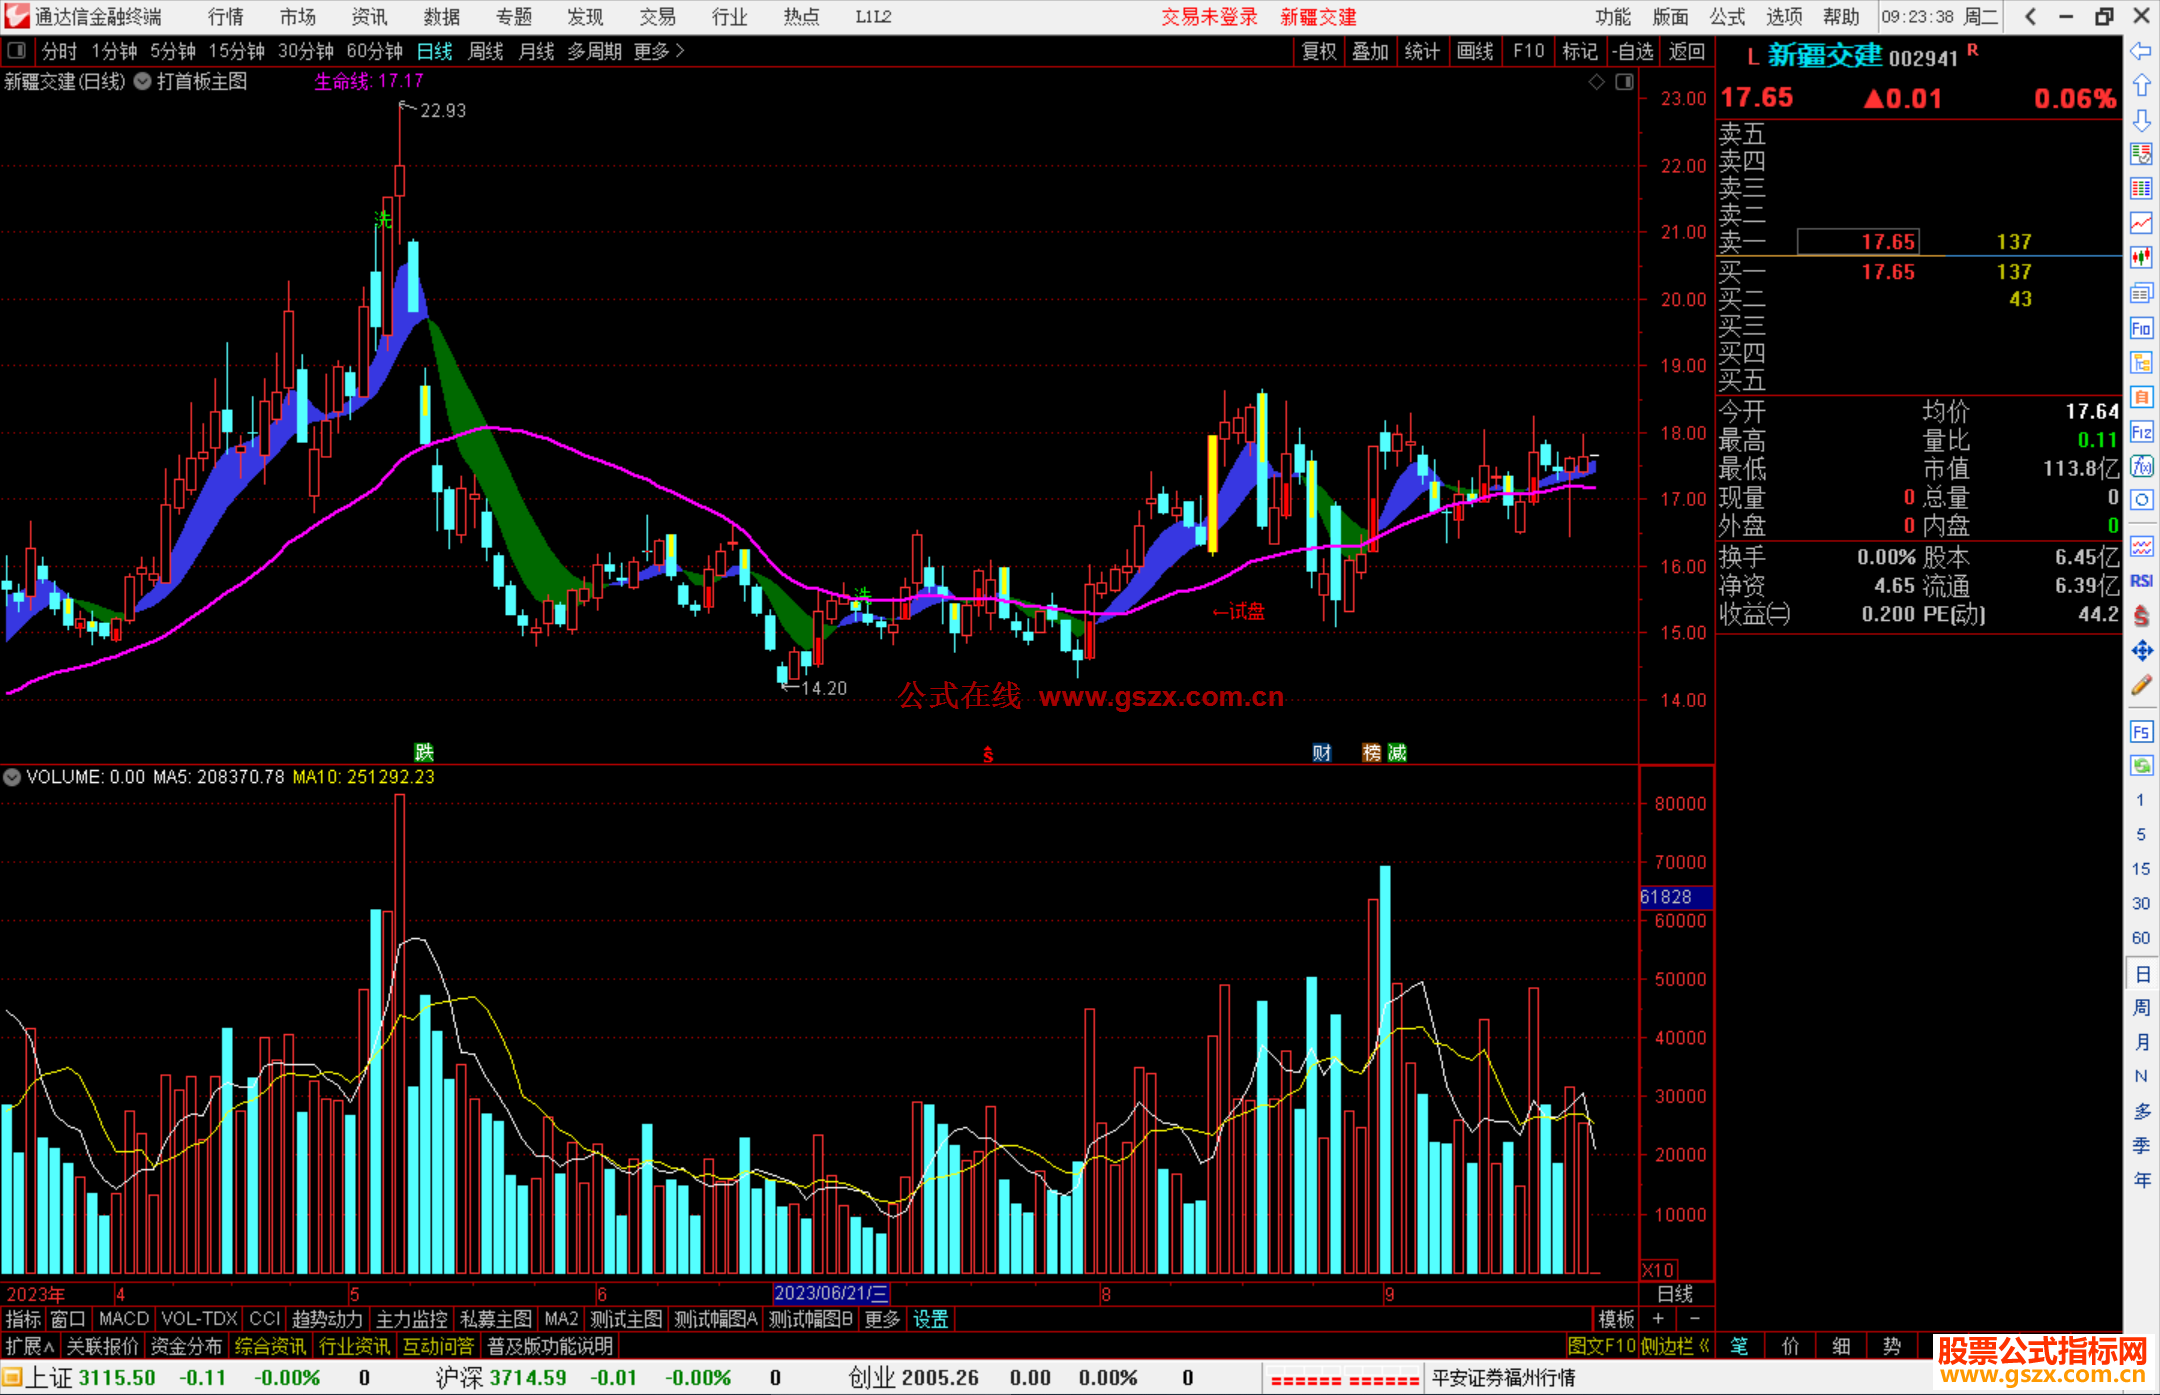2160x1395 pixels.
Task: Click the 设置 indicator settings link
Action: coord(930,1319)
